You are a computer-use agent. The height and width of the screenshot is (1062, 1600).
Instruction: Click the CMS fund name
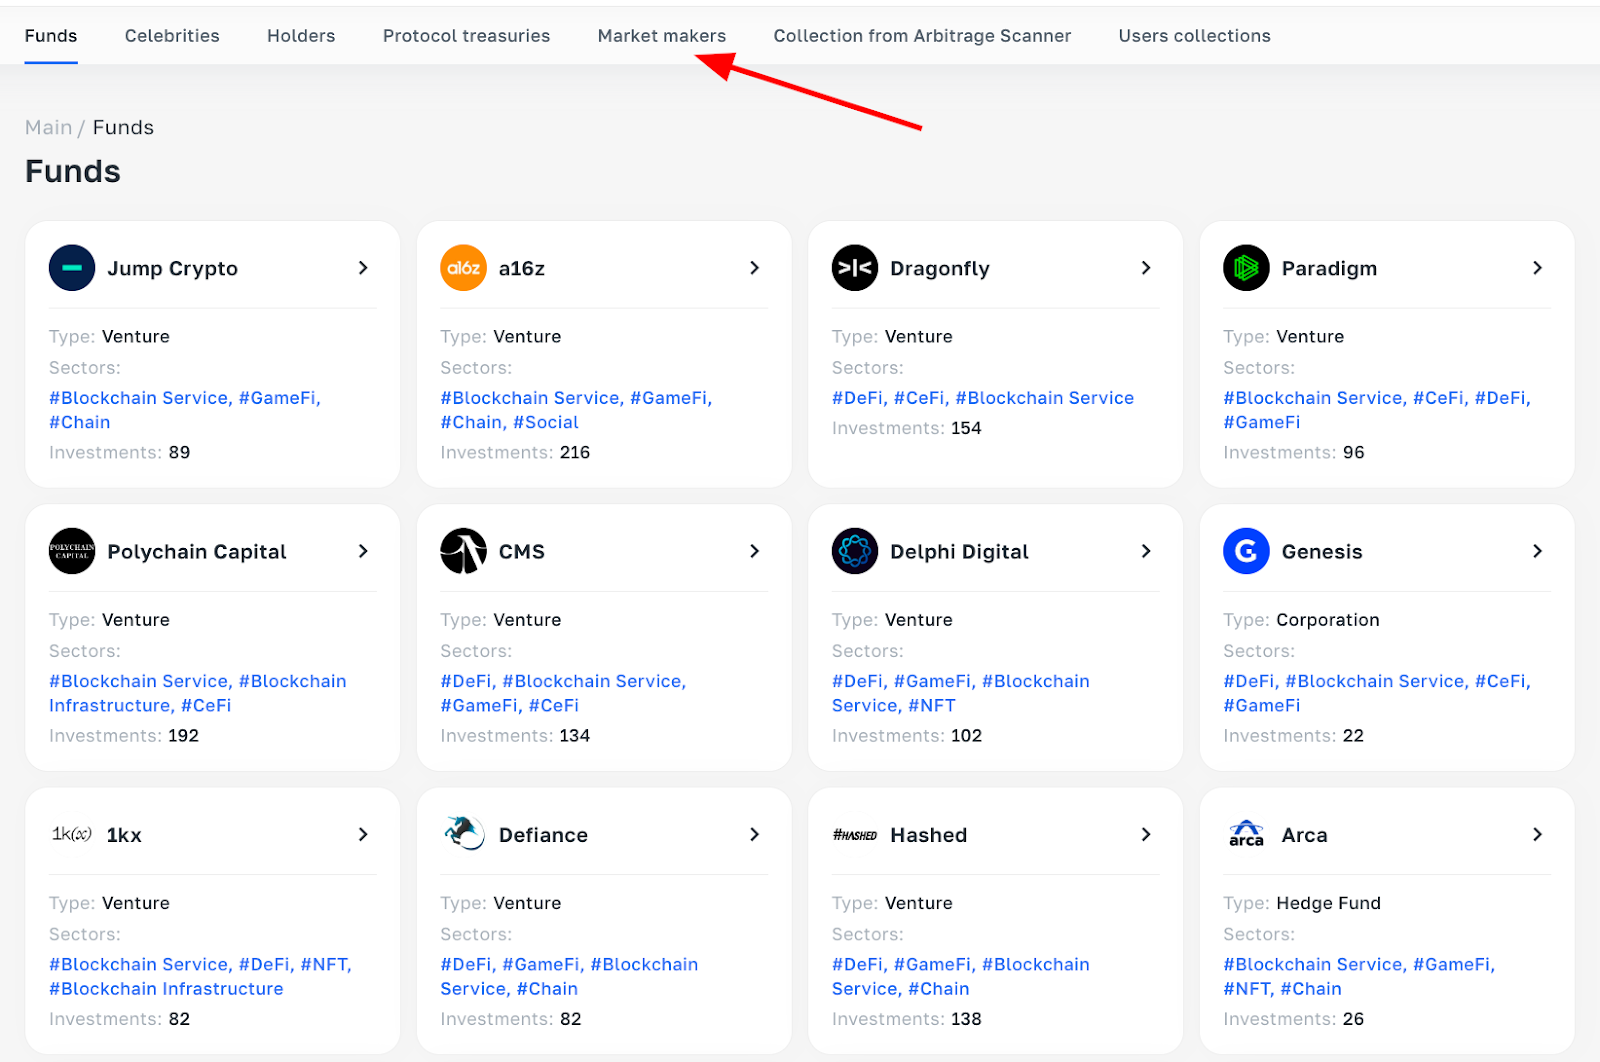coord(522,552)
